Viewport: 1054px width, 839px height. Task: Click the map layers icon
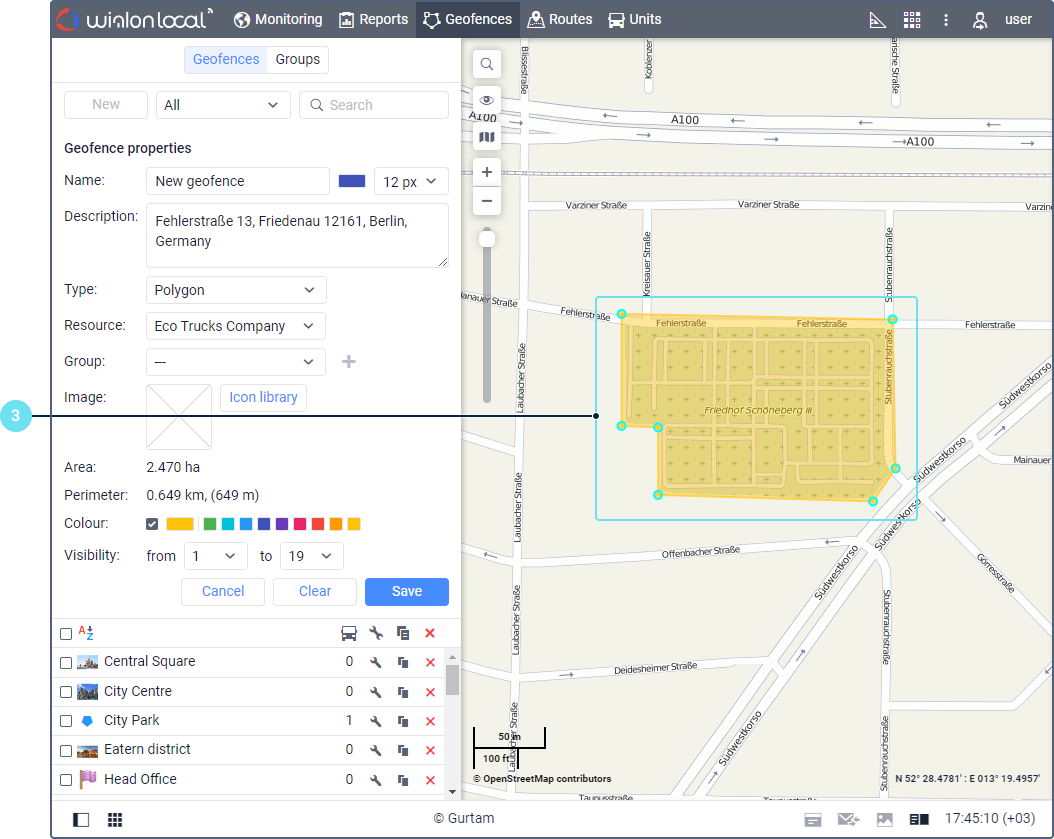(487, 137)
